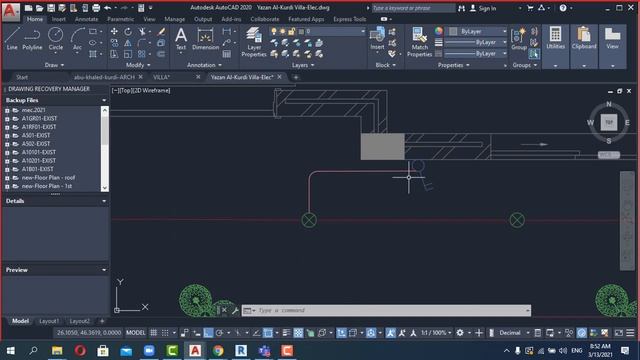Click the Customization menu icon in status bar

tap(630, 333)
